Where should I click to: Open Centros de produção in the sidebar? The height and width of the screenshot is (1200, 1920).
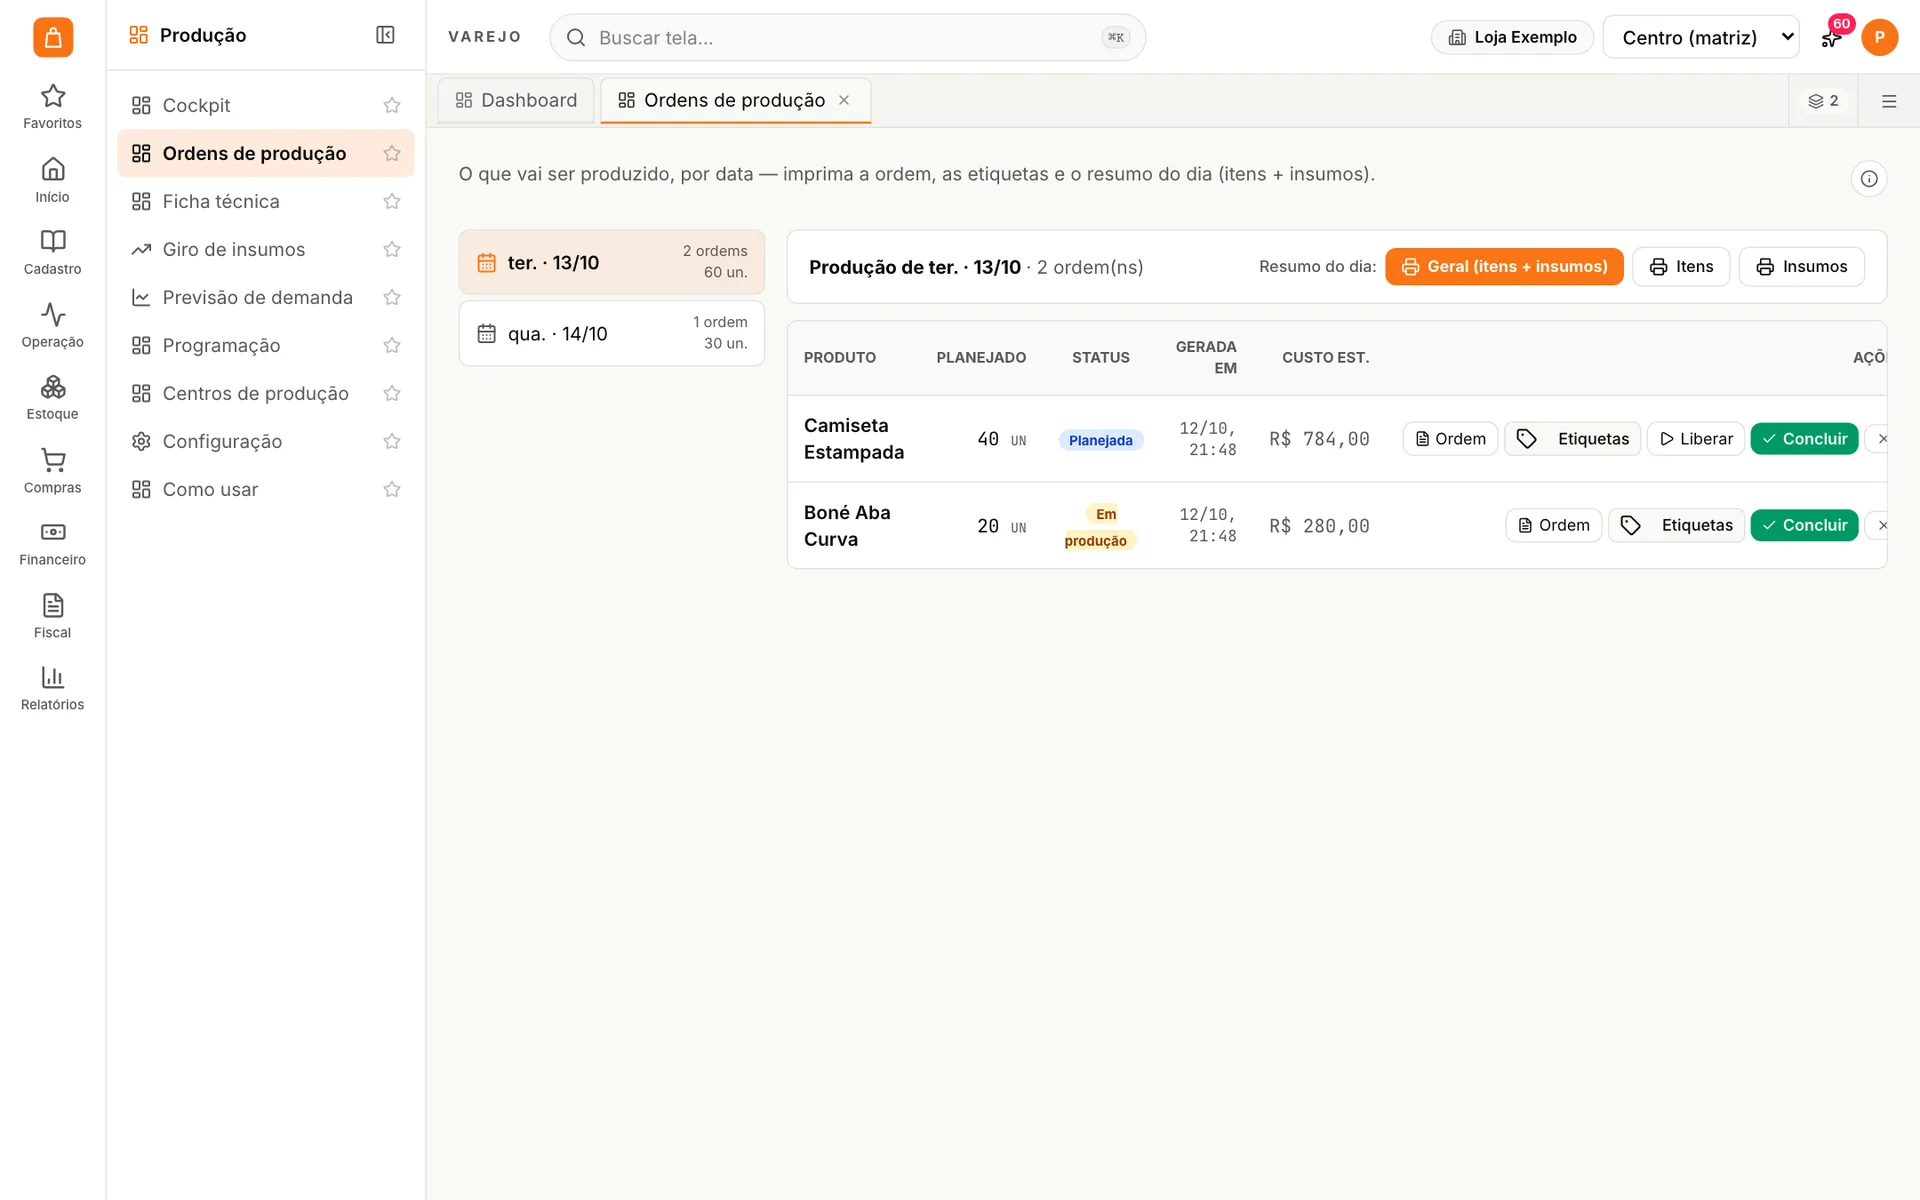click(x=265, y=393)
